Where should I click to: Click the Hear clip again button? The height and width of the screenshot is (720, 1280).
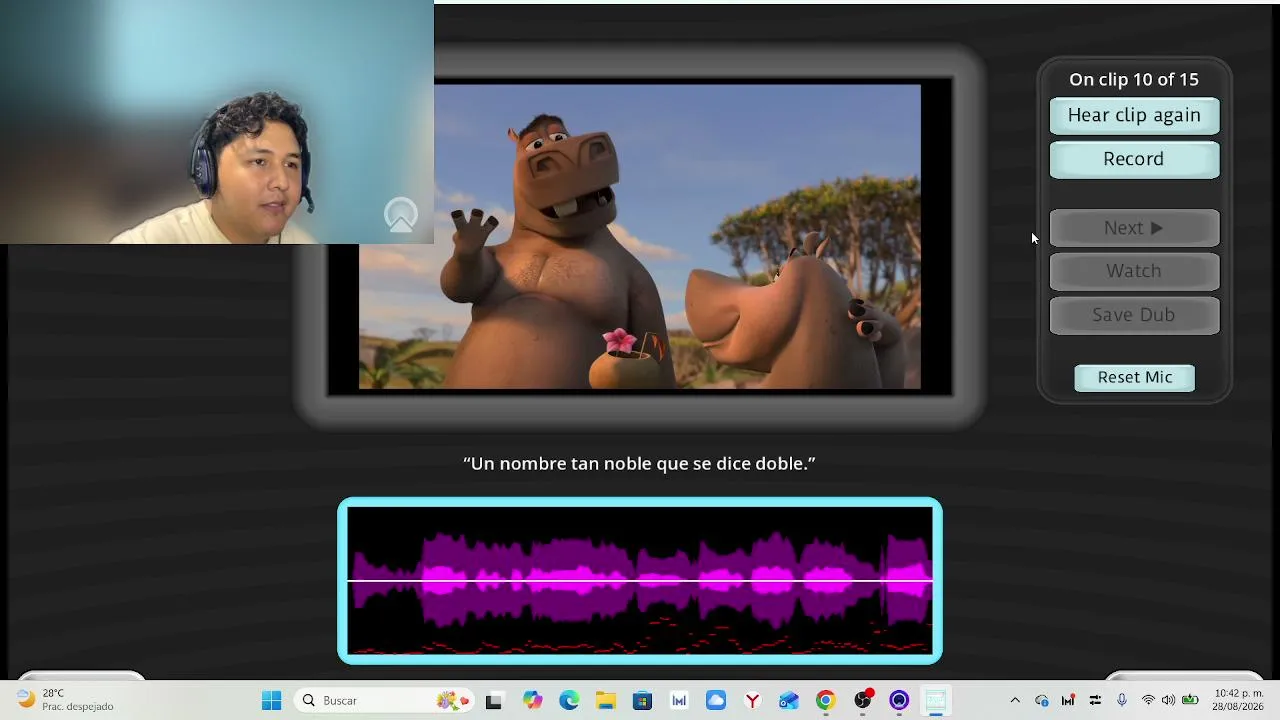pyautogui.click(x=1134, y=115)
